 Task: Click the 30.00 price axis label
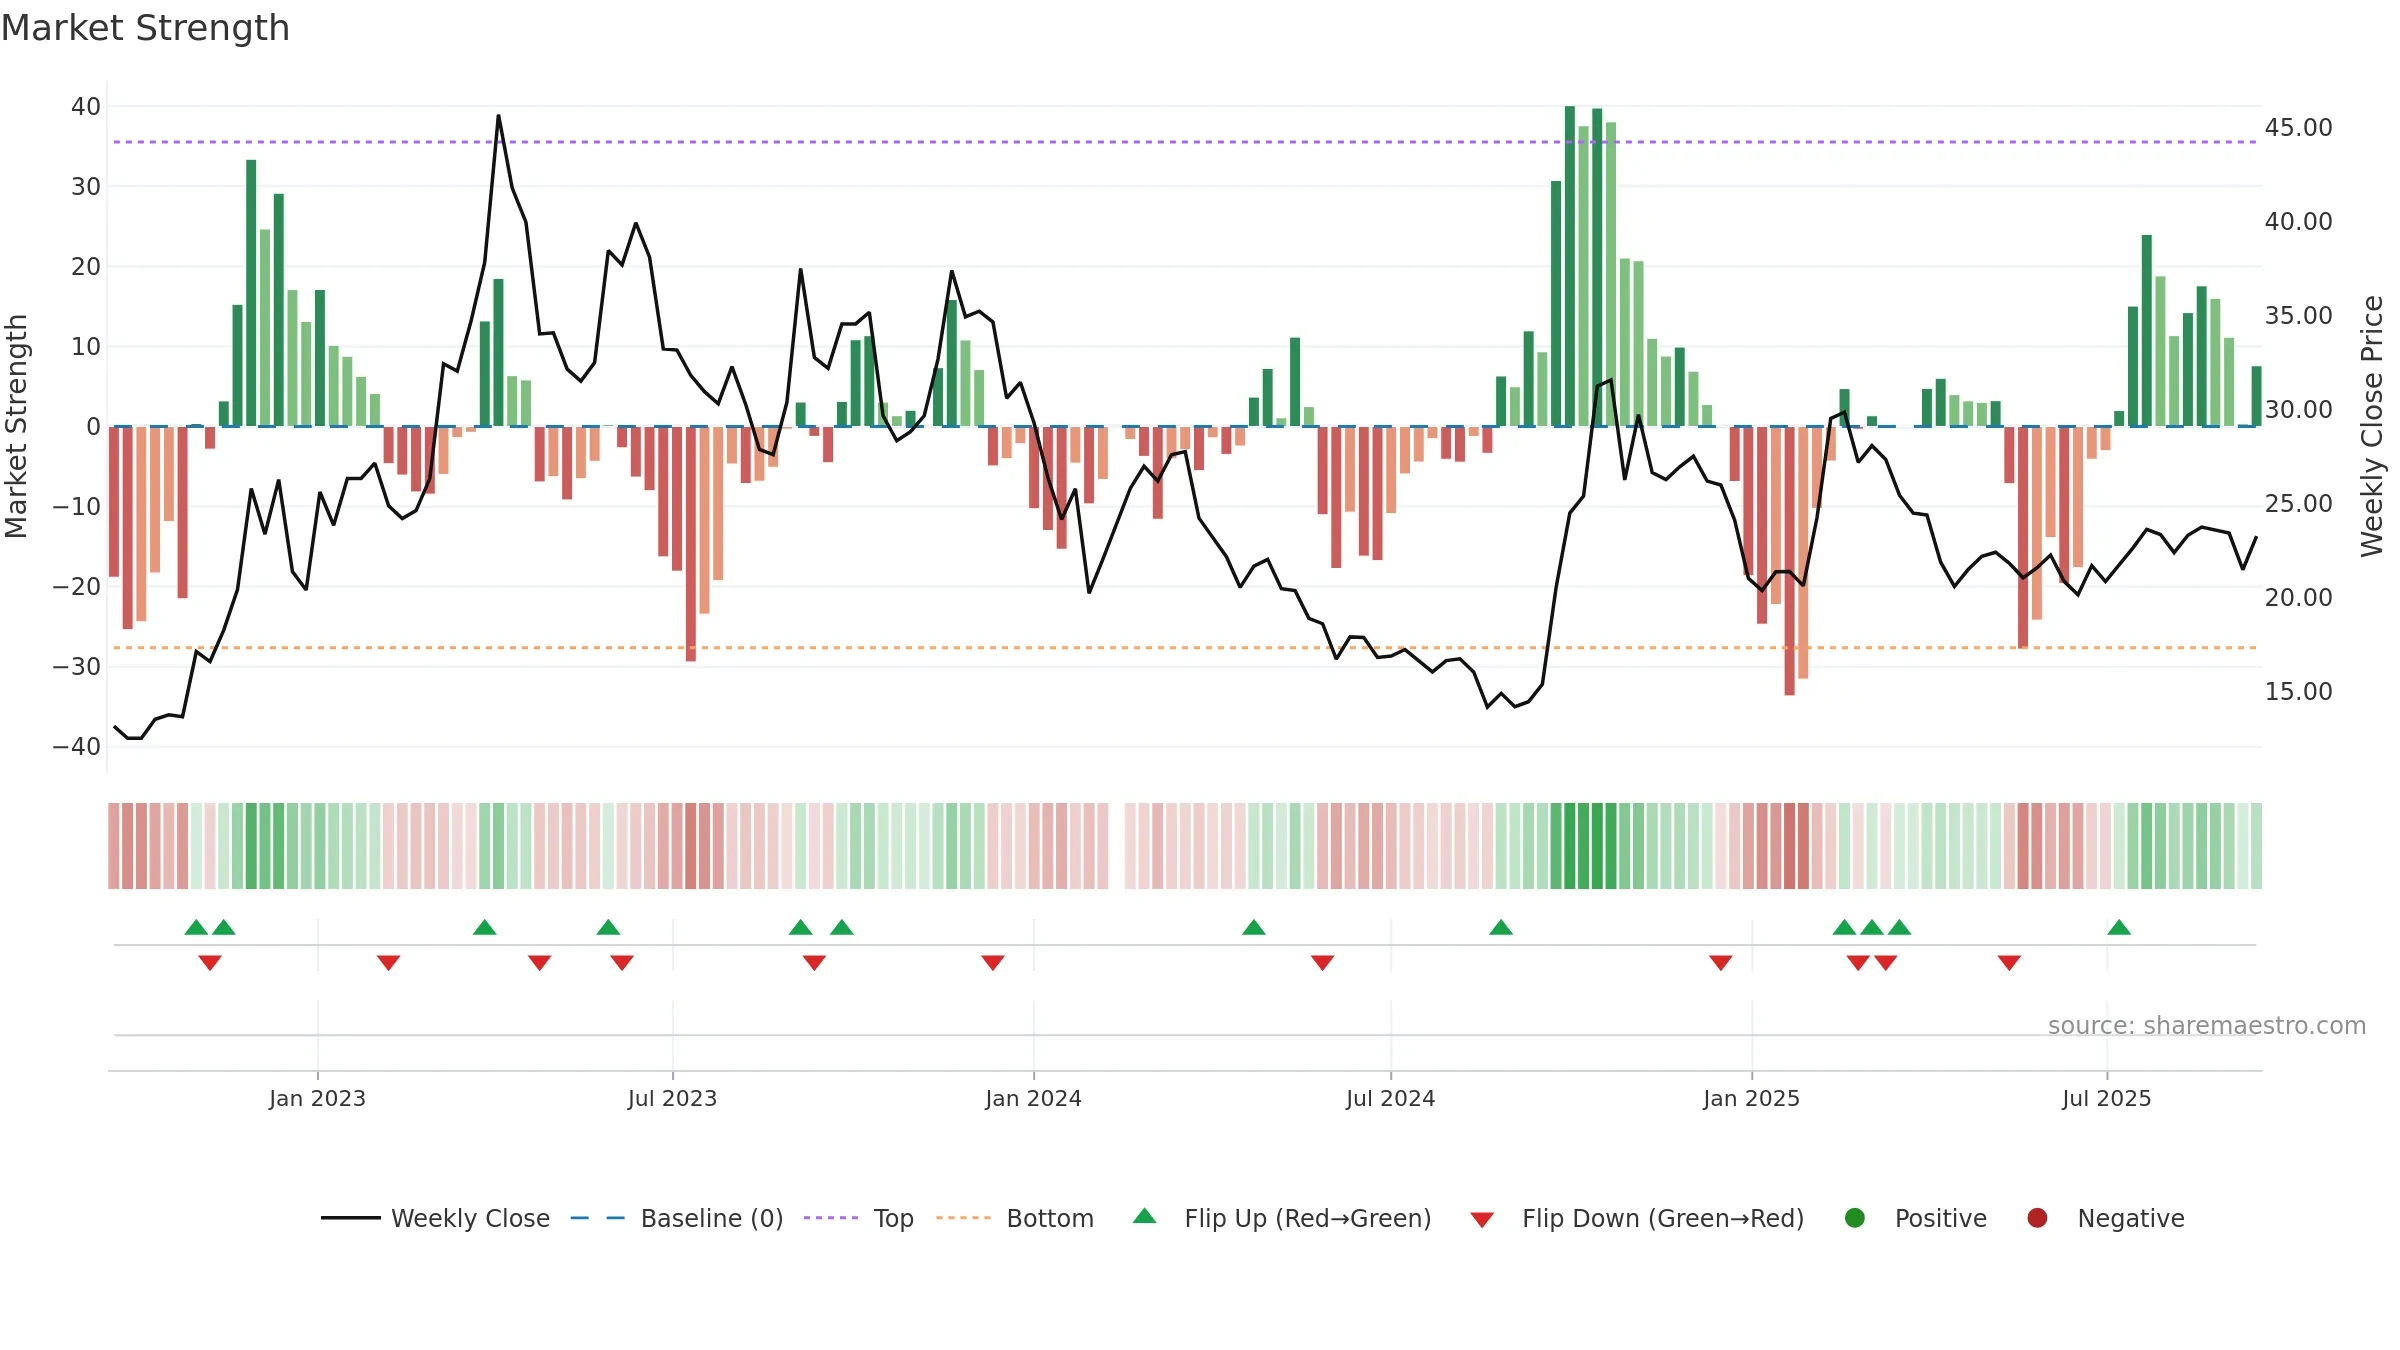point(2298,409)
